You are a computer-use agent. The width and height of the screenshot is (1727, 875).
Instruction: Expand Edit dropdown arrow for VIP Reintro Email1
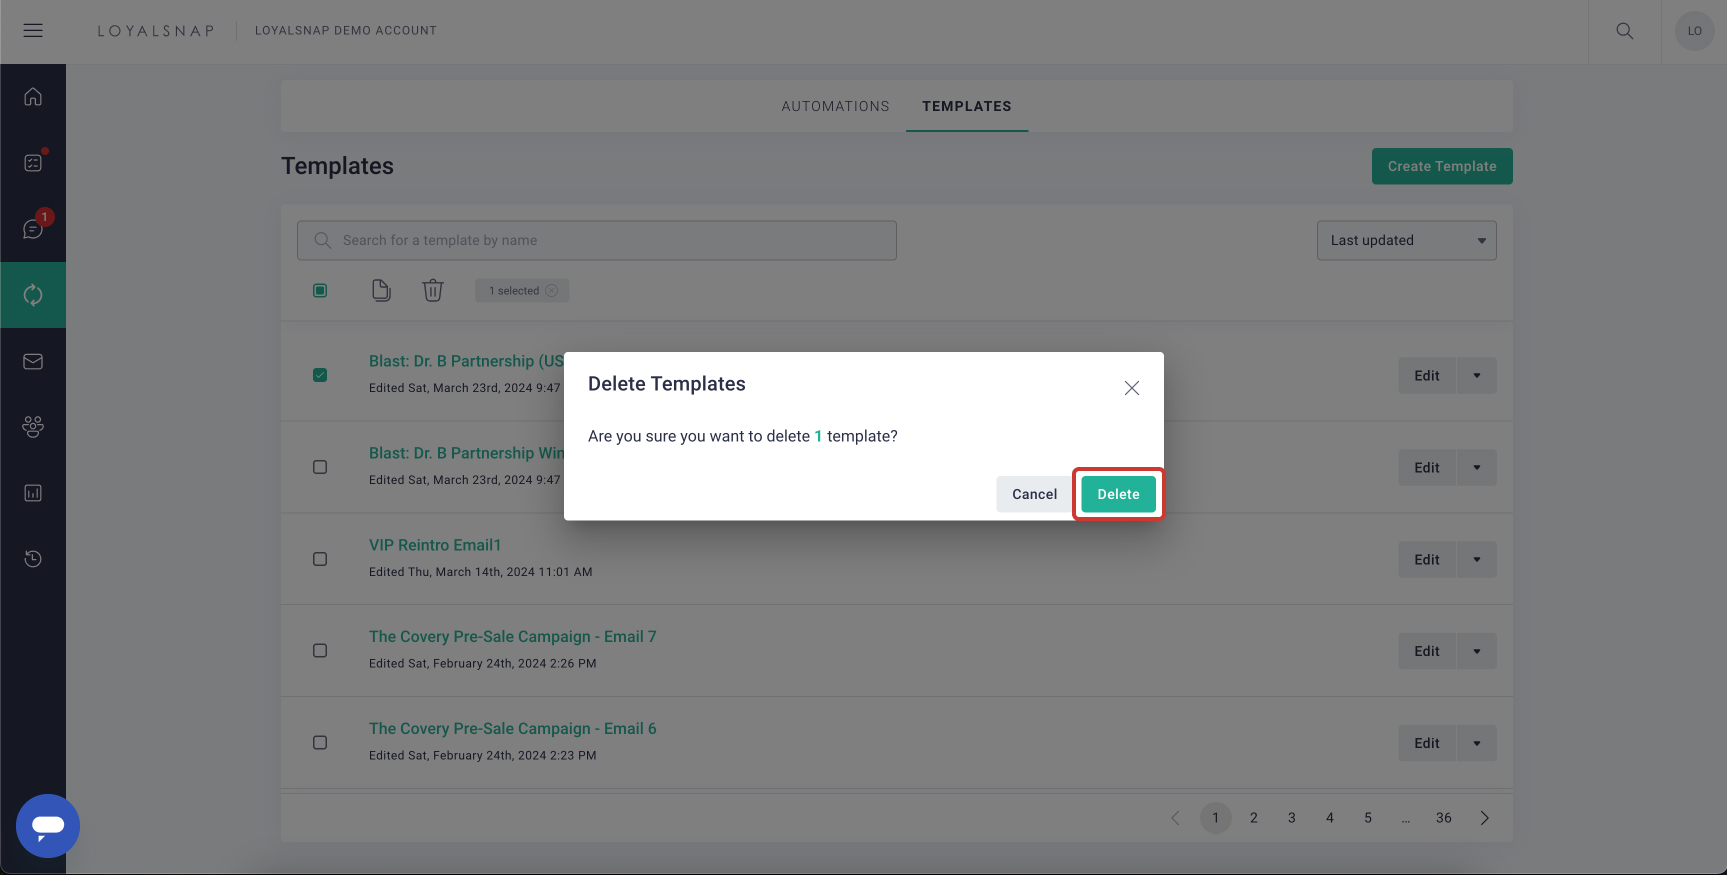pos(1476,559)
